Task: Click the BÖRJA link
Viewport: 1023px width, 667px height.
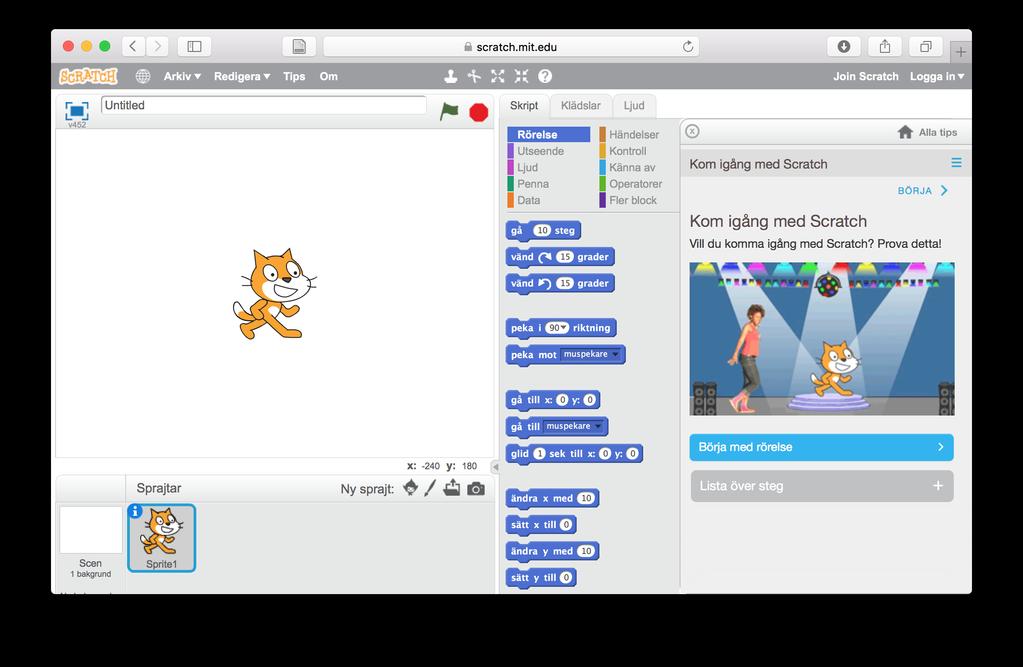Action: (923, 191)
